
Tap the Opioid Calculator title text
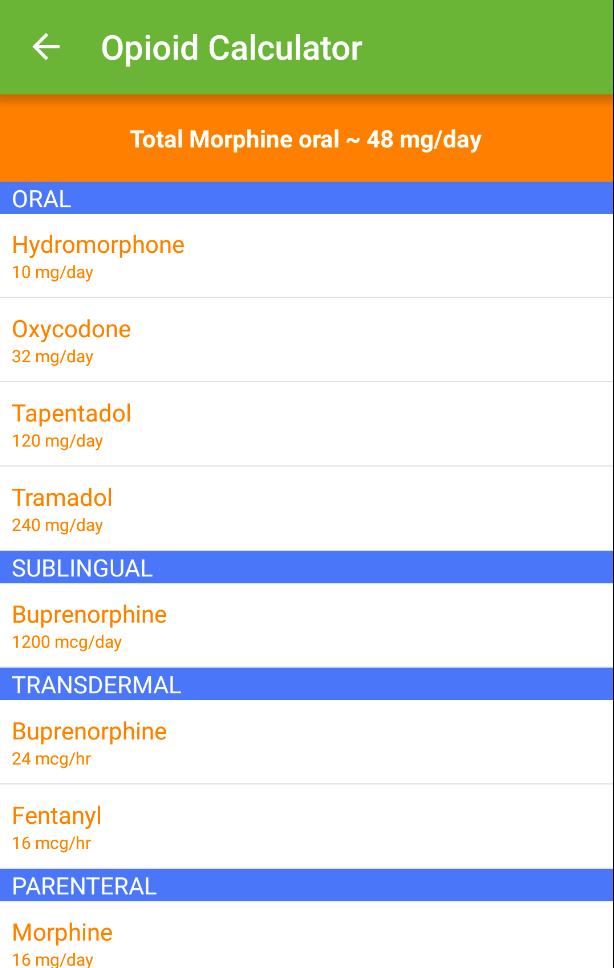click(x=231, y=47)
